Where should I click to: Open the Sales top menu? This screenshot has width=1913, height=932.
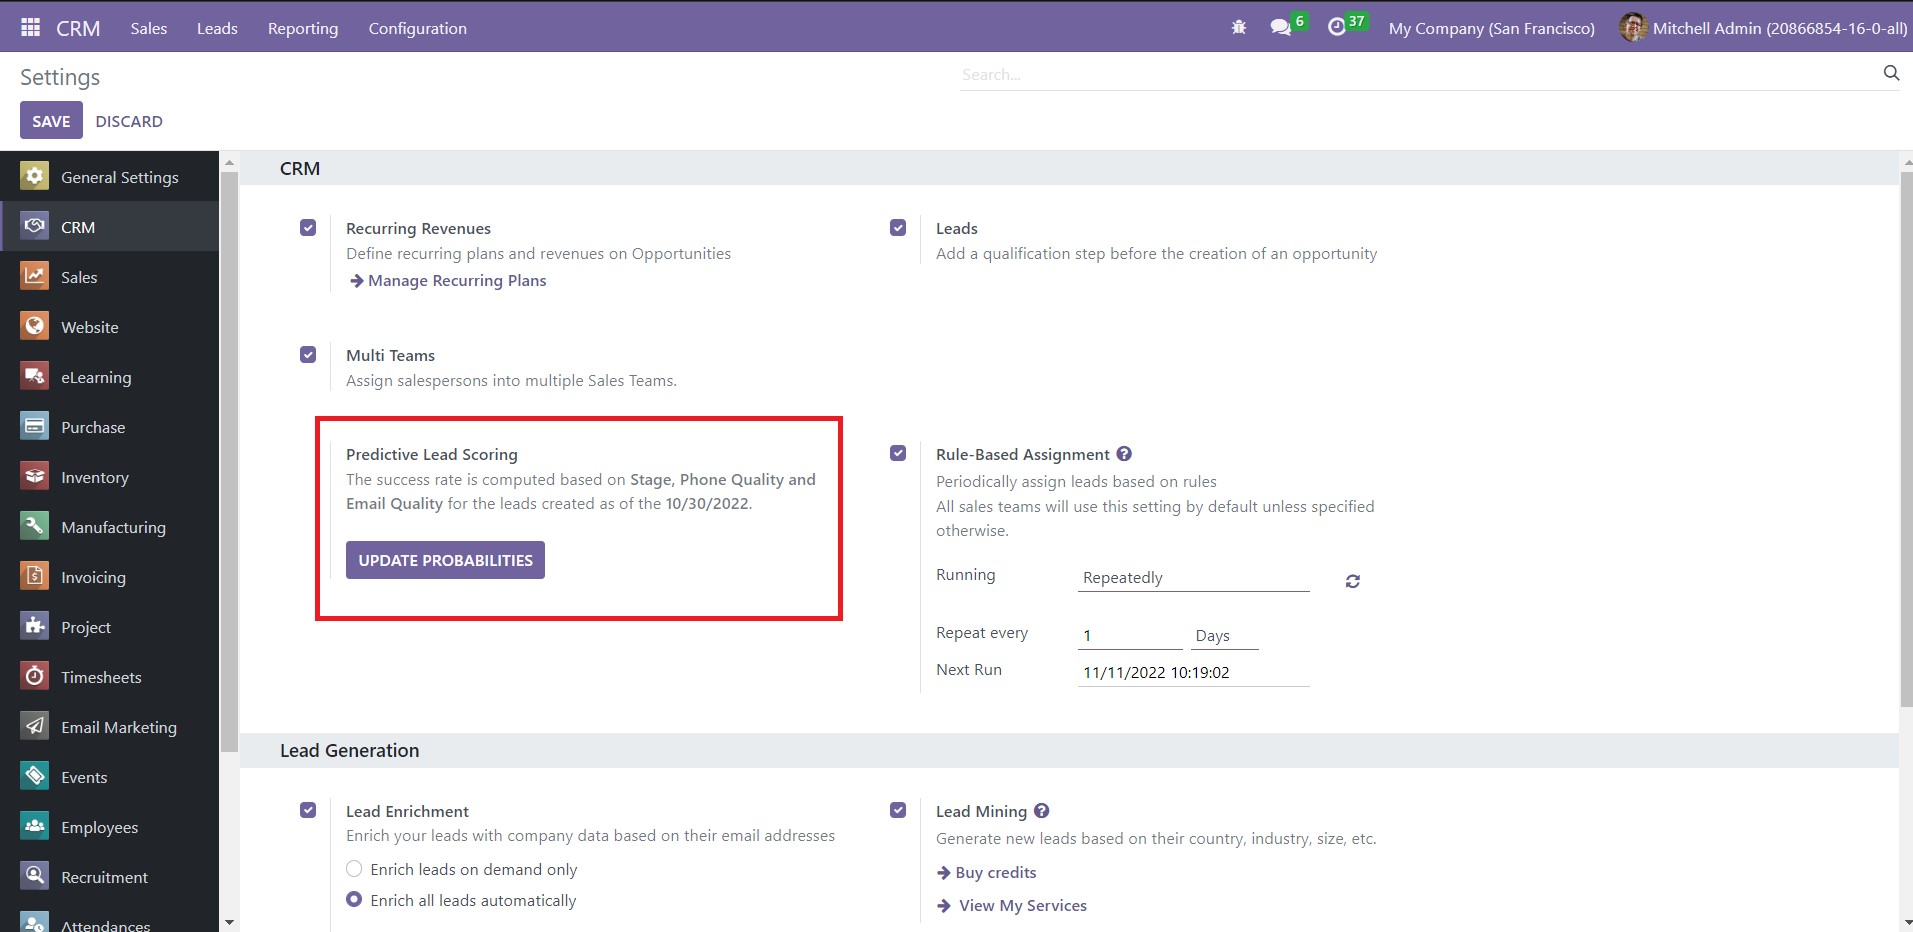point(149,28)
